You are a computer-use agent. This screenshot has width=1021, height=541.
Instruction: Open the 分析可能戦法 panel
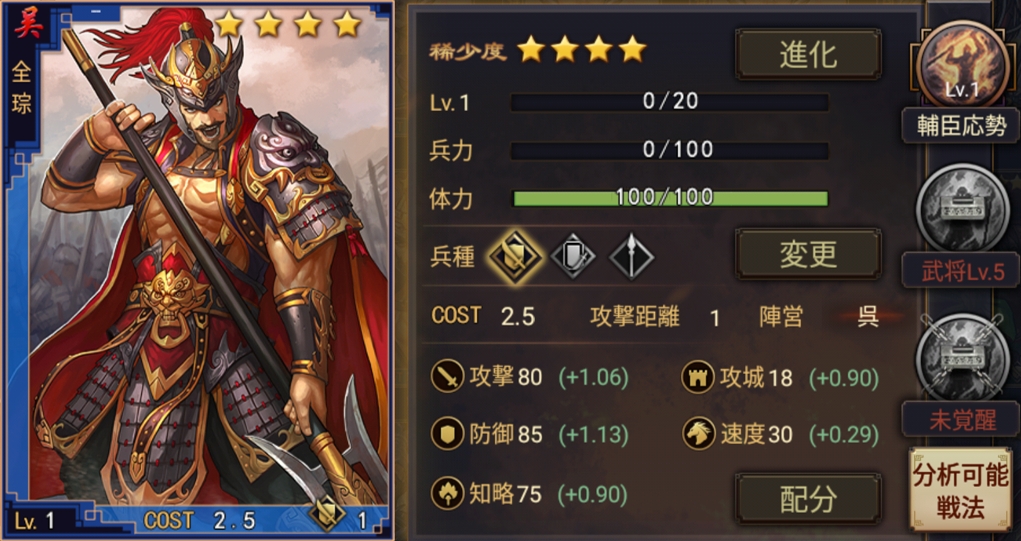tap(960, 490)
